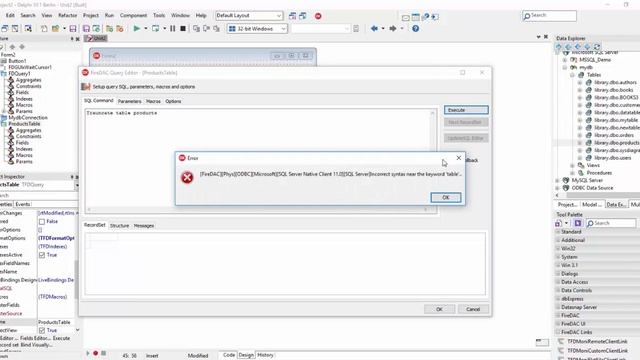Click the green Run arrow in the toolbar
Viewport: 640px width, 360px height.
pos(137,29)
